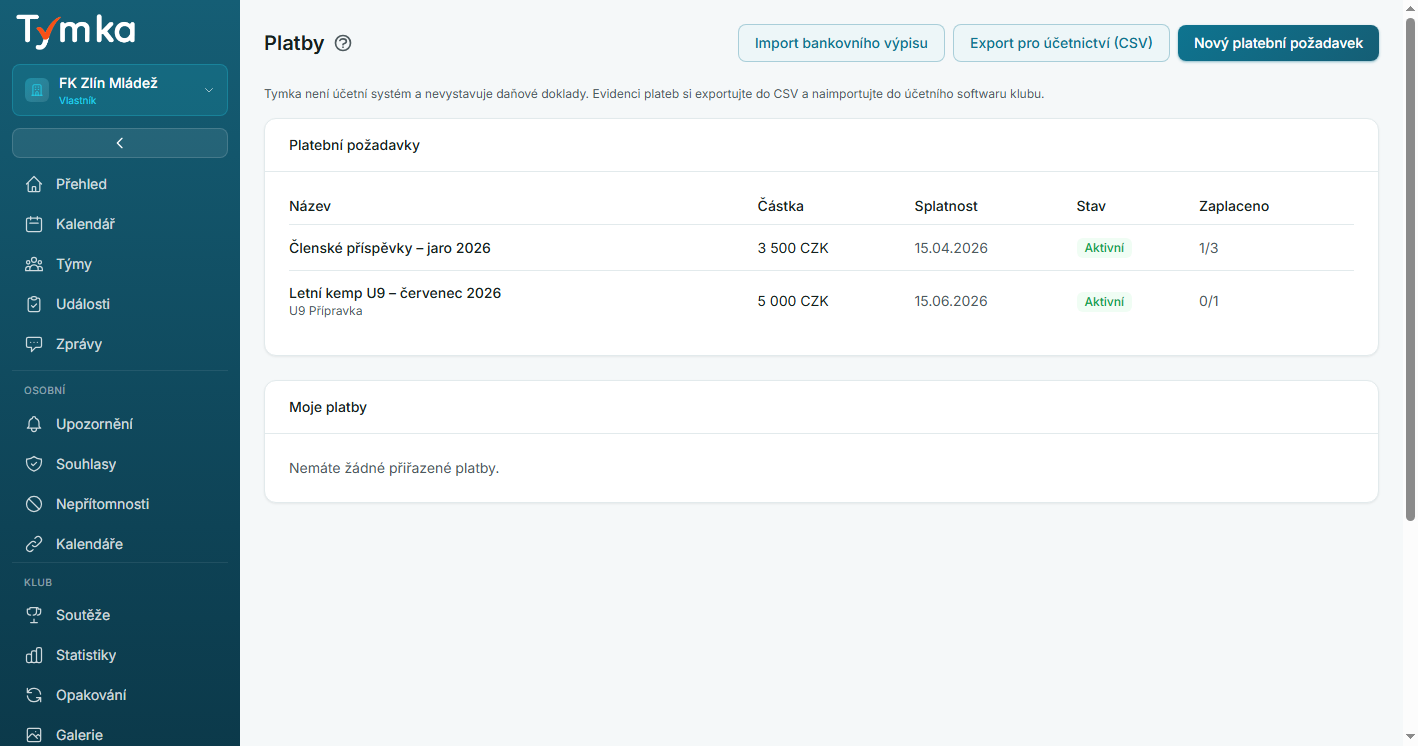Viewport: 1418px width, 746px height.
Task: Open the Statistiky section
Action: pyautogui.click(x=120, y=655)
